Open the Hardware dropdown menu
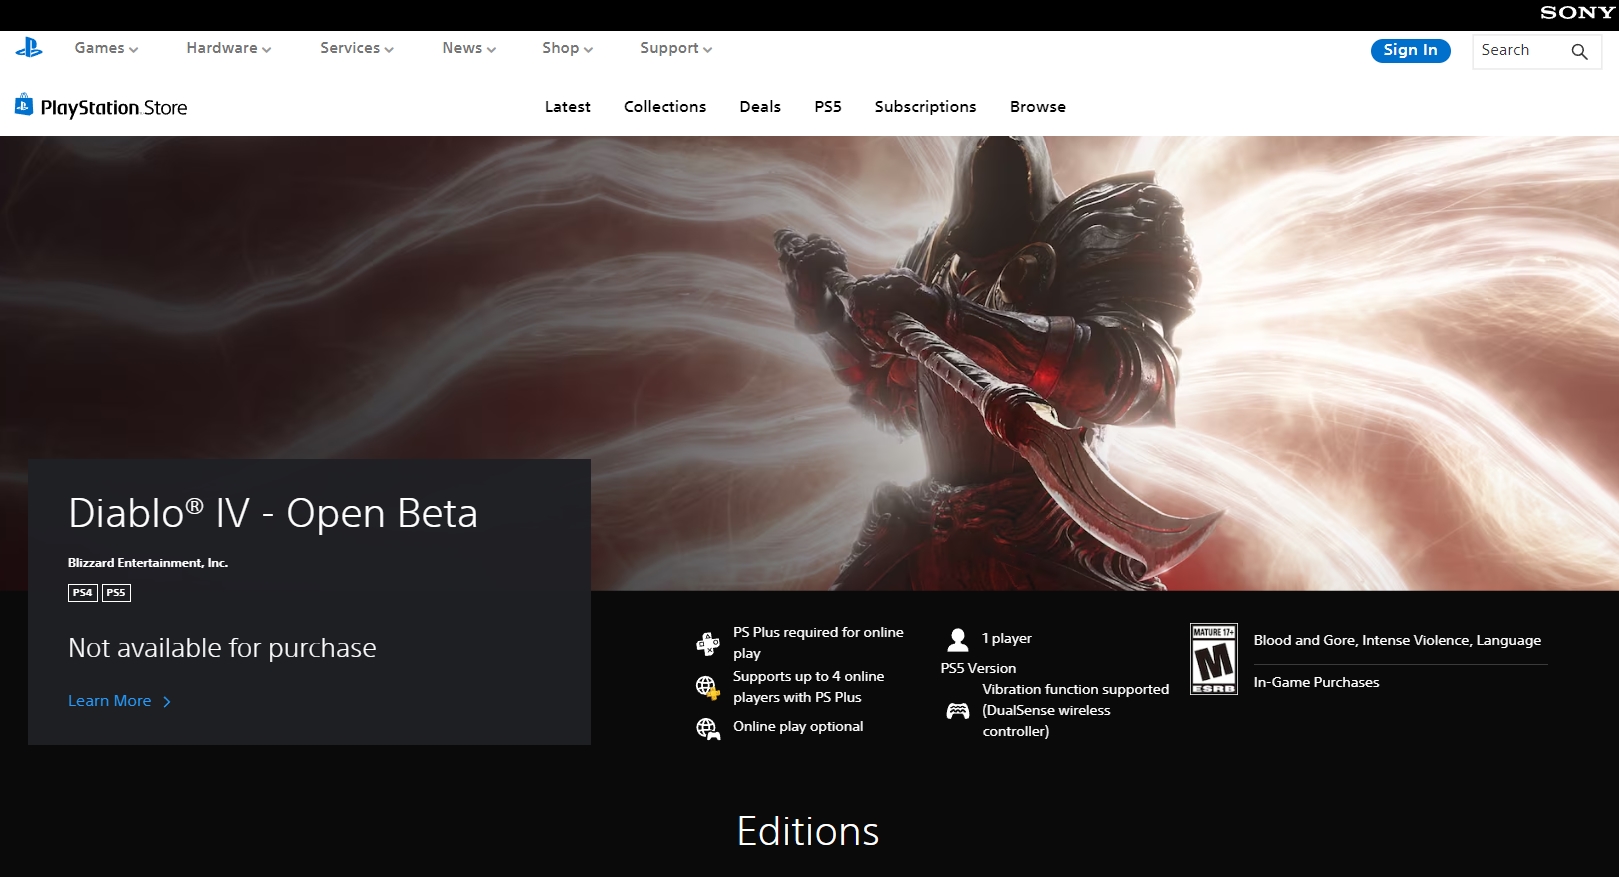This screenshot has height=877, width=1619. tap(228, 48)
